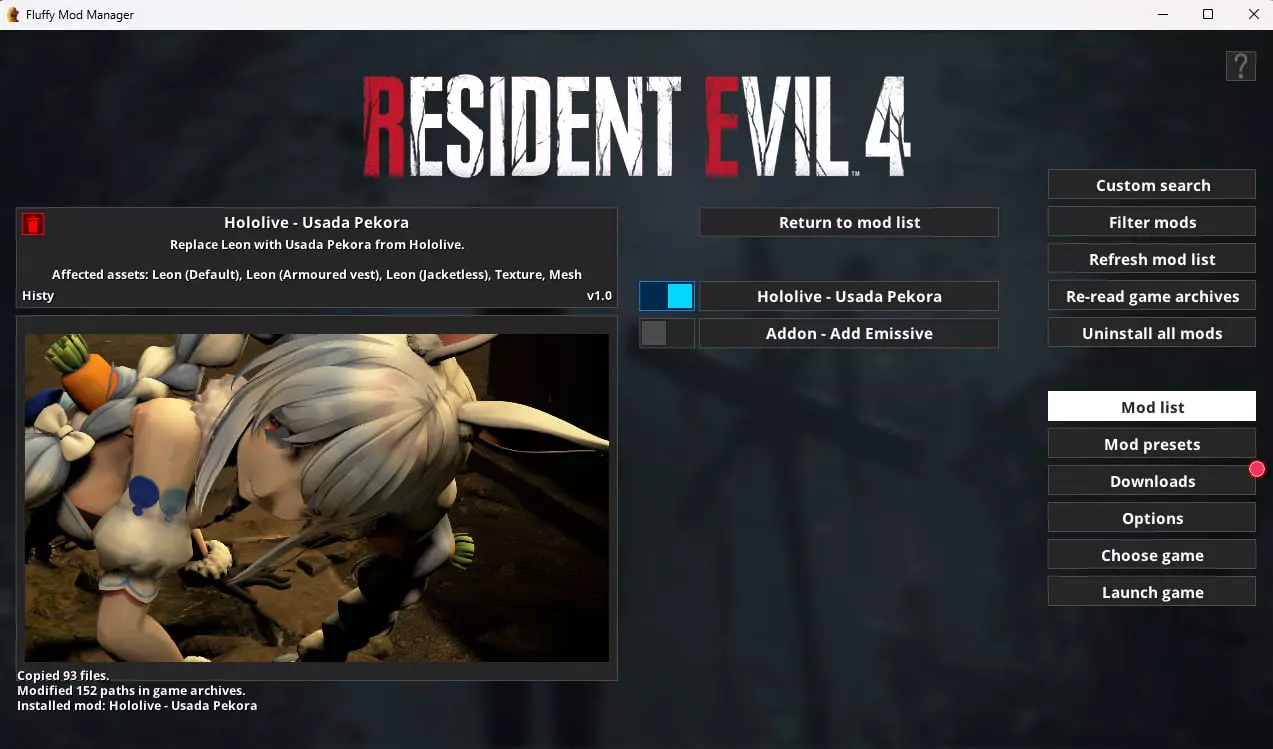Click the Fluffy Mod Manager title bar icon
Image resolution: width=1273 pixels, height=749 pixels.
13,14
